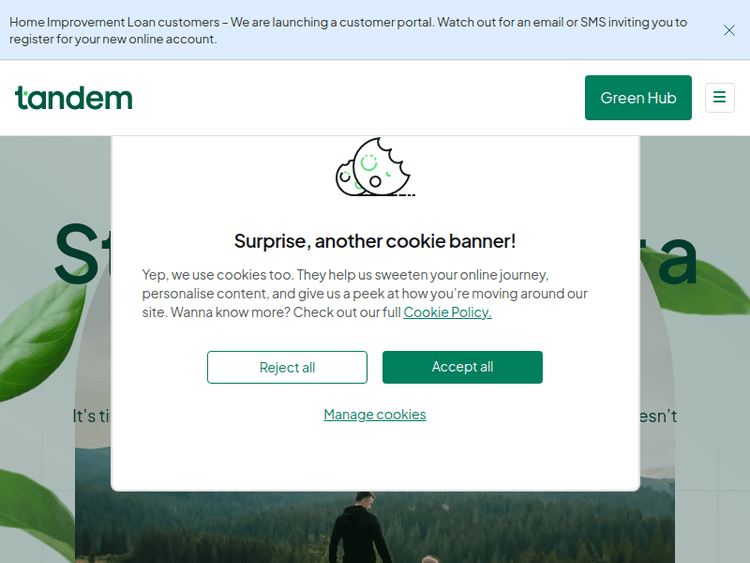Open the hamburger navigation menu
Screen dimensions: 750x563
[719, 97]
